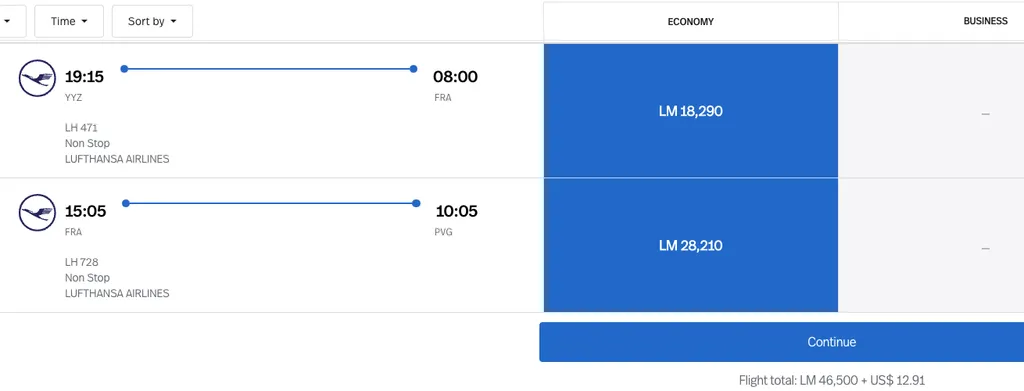
Task: Click the 08:00 FRA arrival time
Action: 455,77
